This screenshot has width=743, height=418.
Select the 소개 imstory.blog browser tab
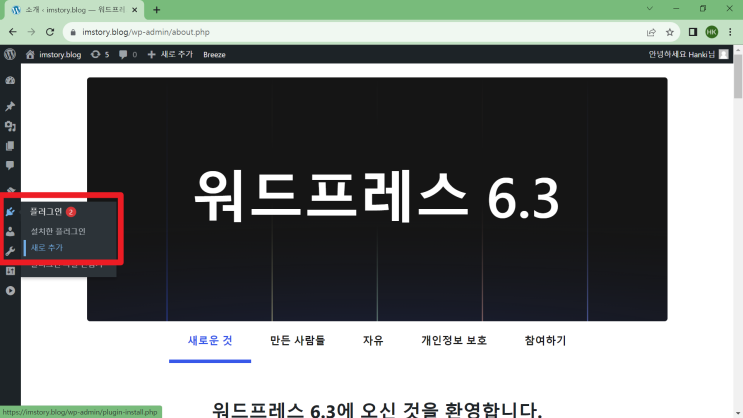coord(74,9)
